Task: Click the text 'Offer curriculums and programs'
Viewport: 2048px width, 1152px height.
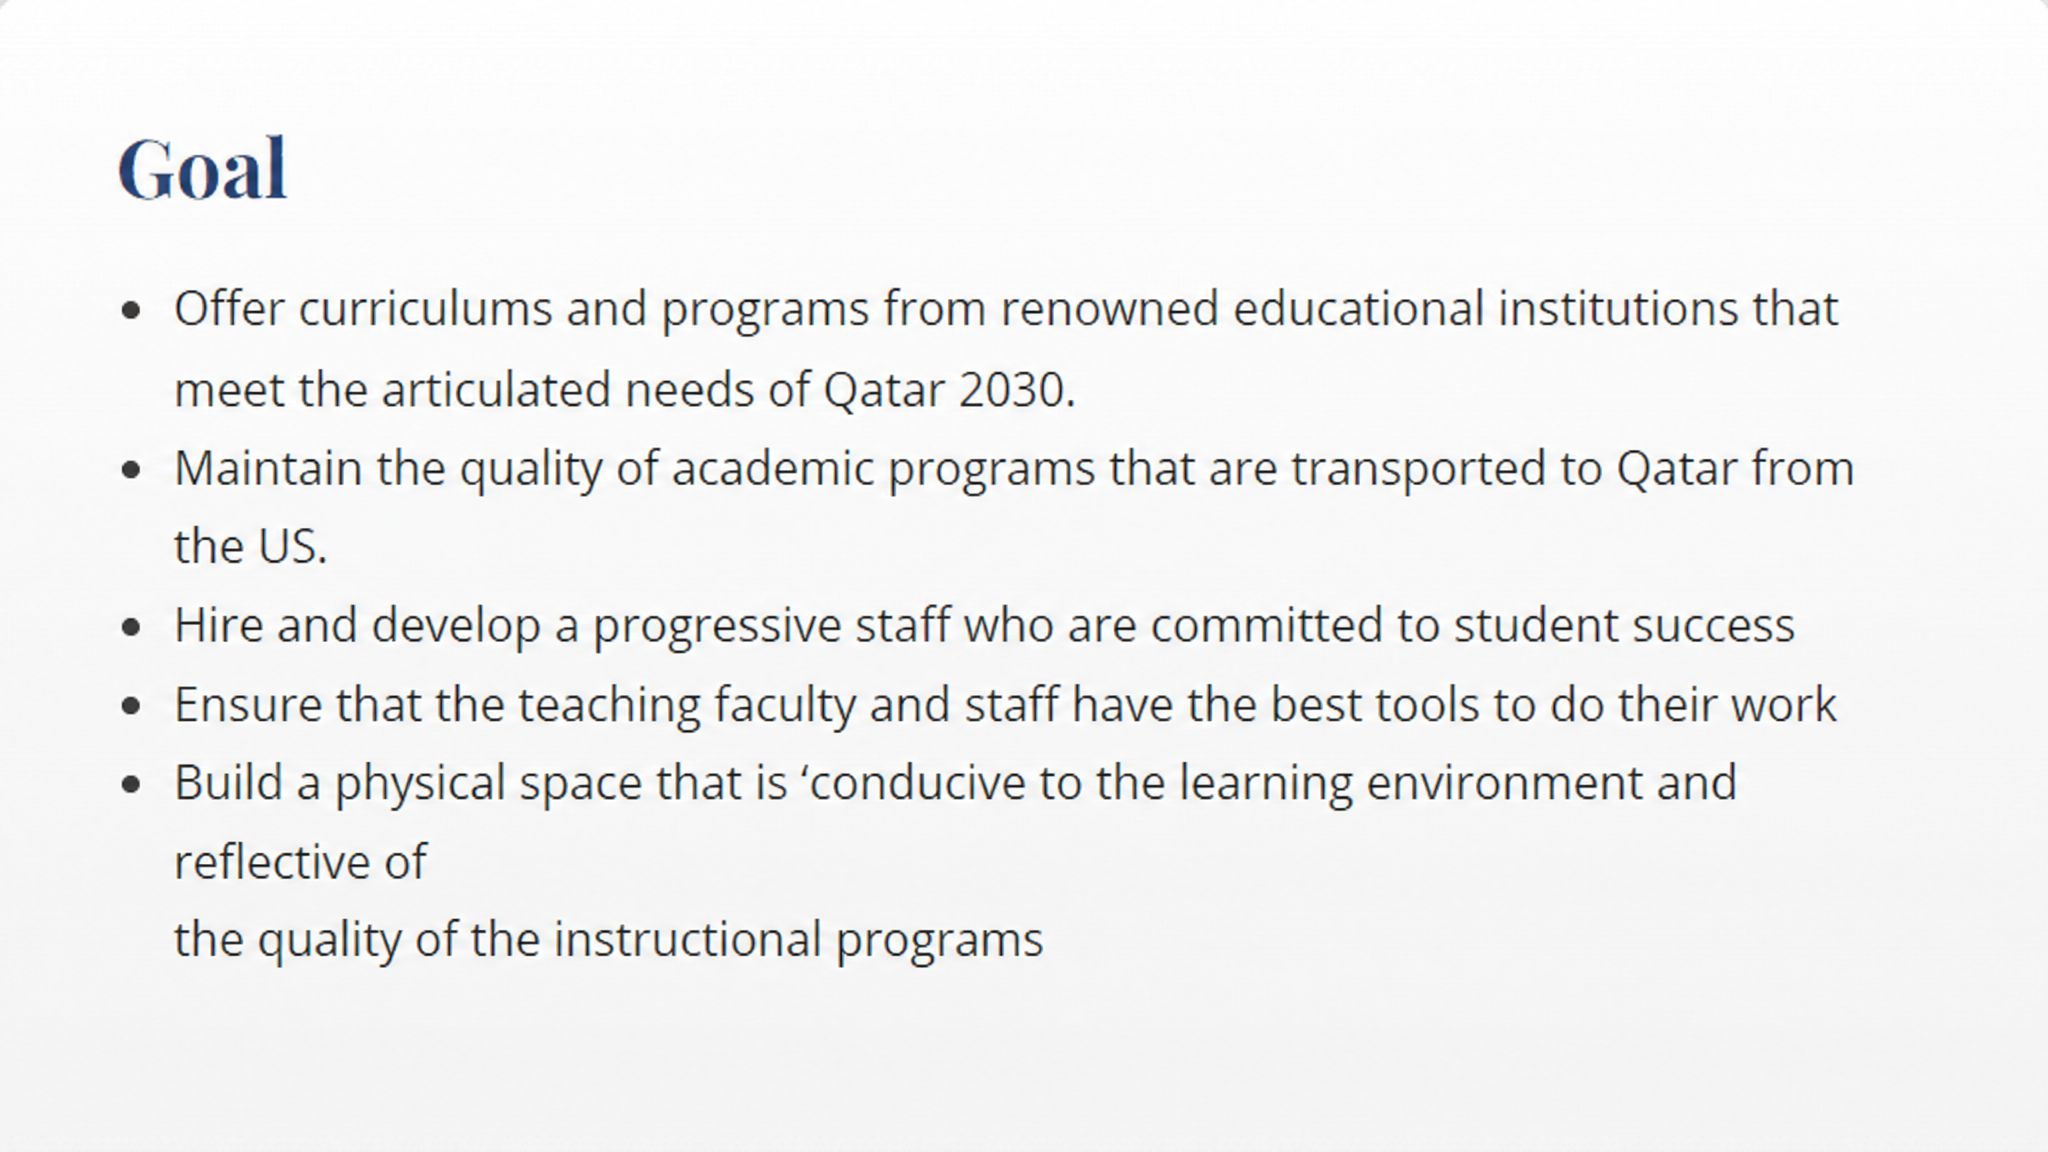Action: [x=522, y=310]
